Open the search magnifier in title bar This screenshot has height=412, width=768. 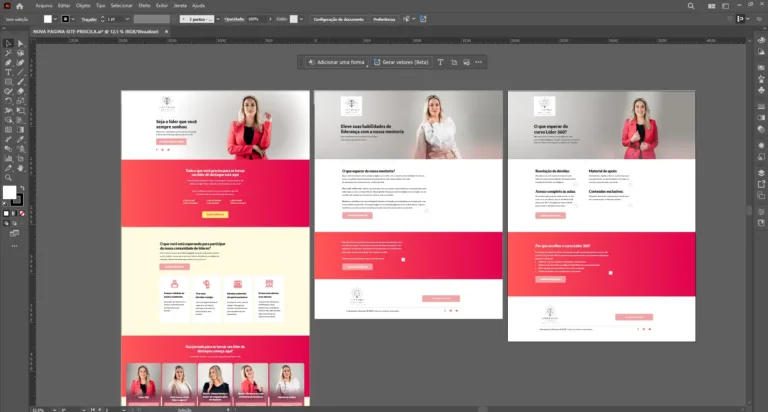click(691, 6)
